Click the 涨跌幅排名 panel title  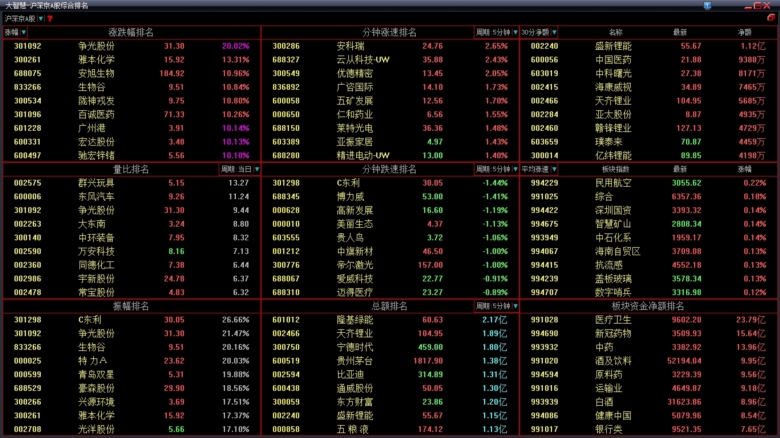(x=131, y=32)
